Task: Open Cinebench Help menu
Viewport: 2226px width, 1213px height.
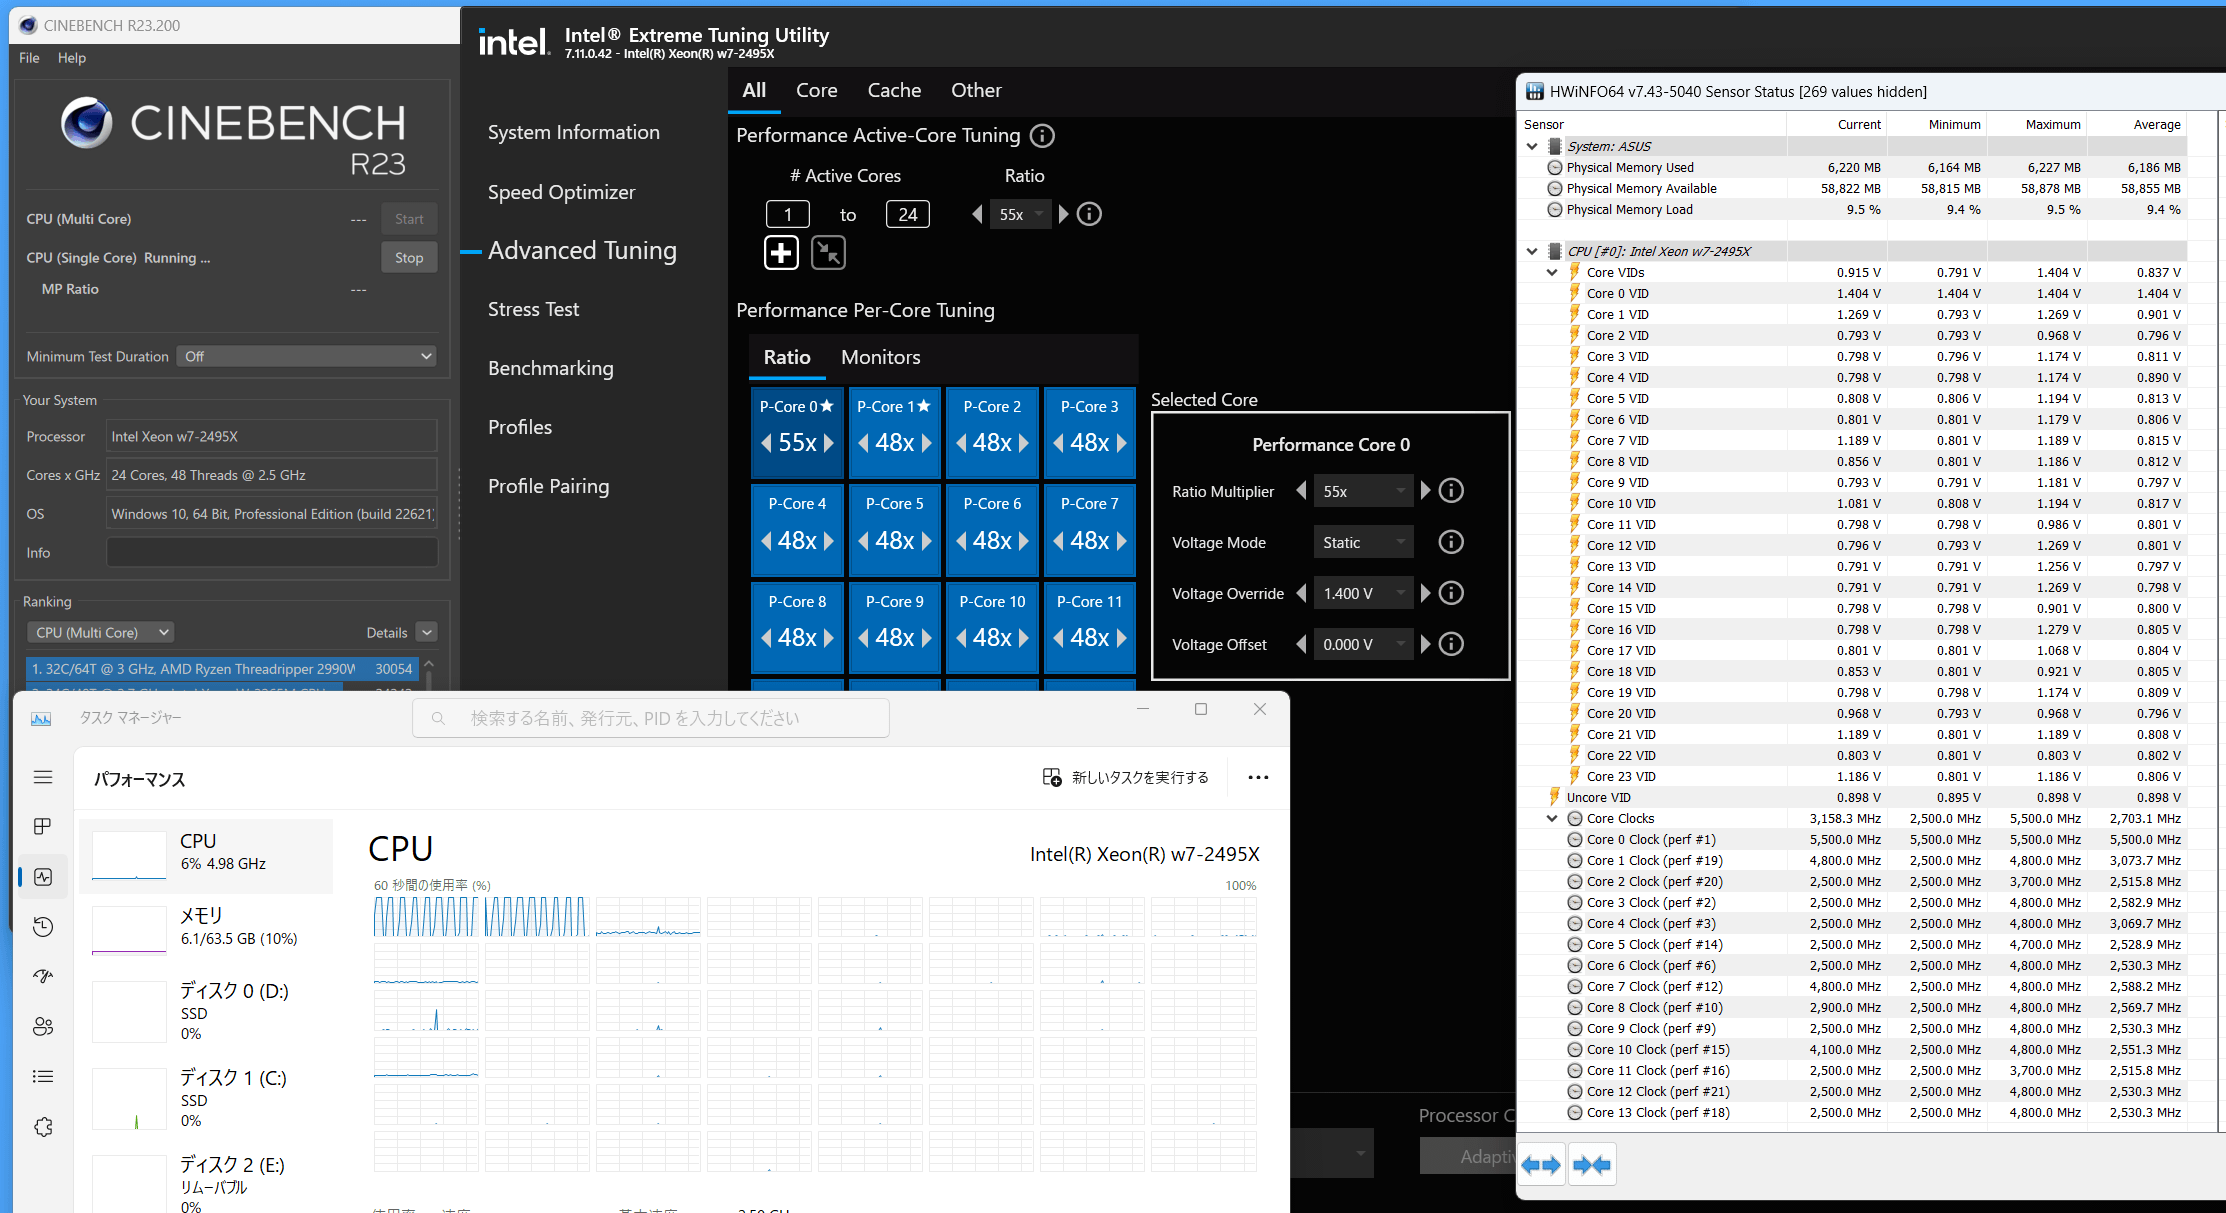Action: pyautogui.click(x=72, y=58)
